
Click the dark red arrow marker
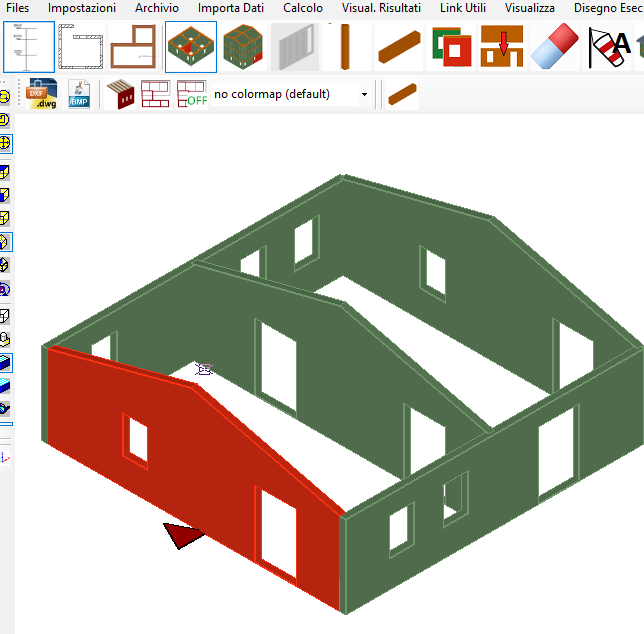[183, 535]
